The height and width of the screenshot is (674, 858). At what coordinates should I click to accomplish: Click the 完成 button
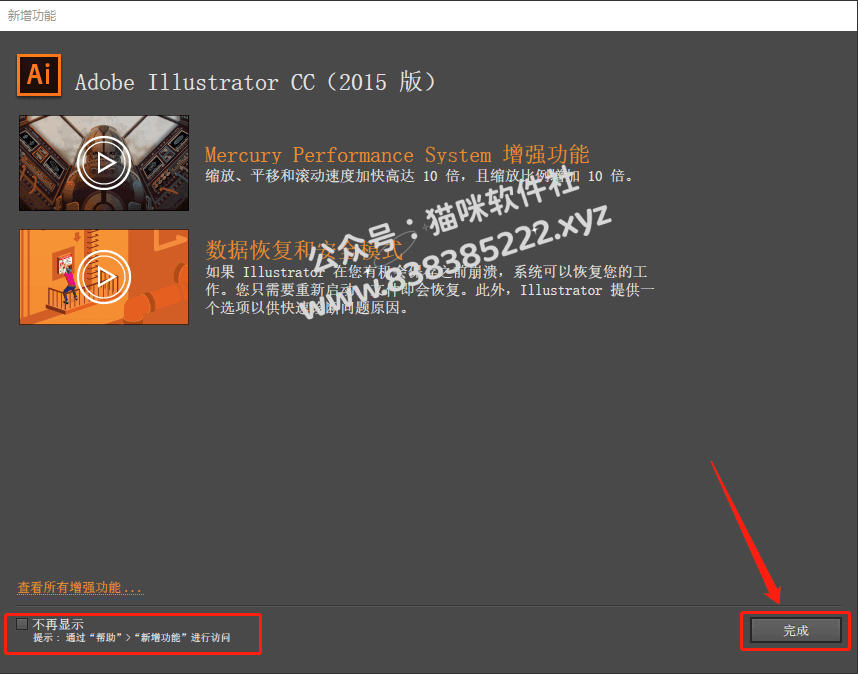(x=796, y=630)
